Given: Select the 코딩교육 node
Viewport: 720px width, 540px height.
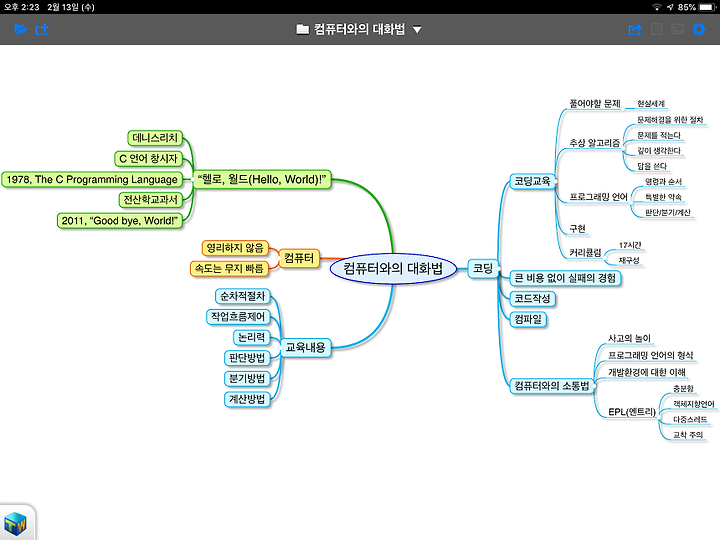Looking at the screenshot, I should 532,181.
